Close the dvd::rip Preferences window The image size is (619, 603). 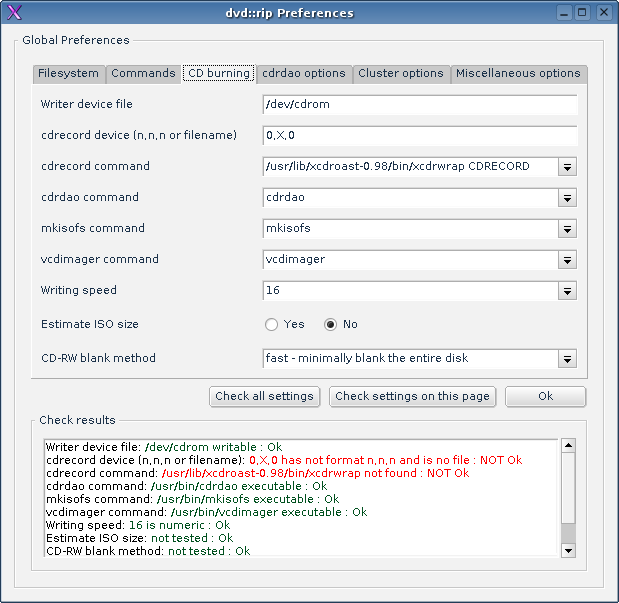604,13
